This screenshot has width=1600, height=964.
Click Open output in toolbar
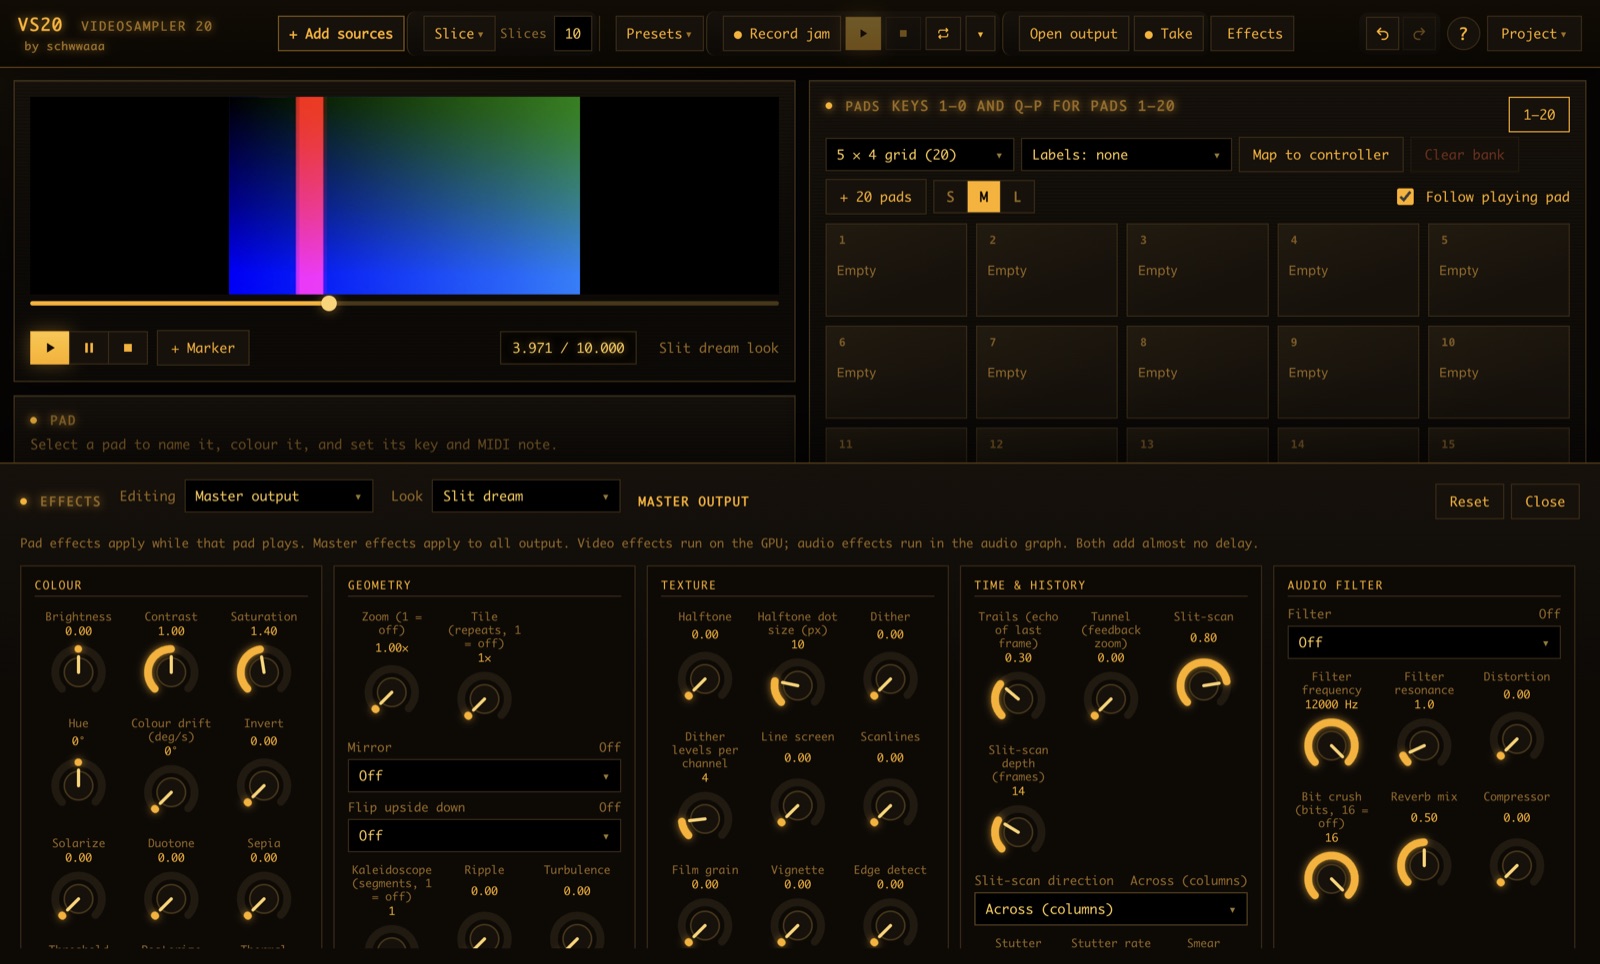(1074, 34)
